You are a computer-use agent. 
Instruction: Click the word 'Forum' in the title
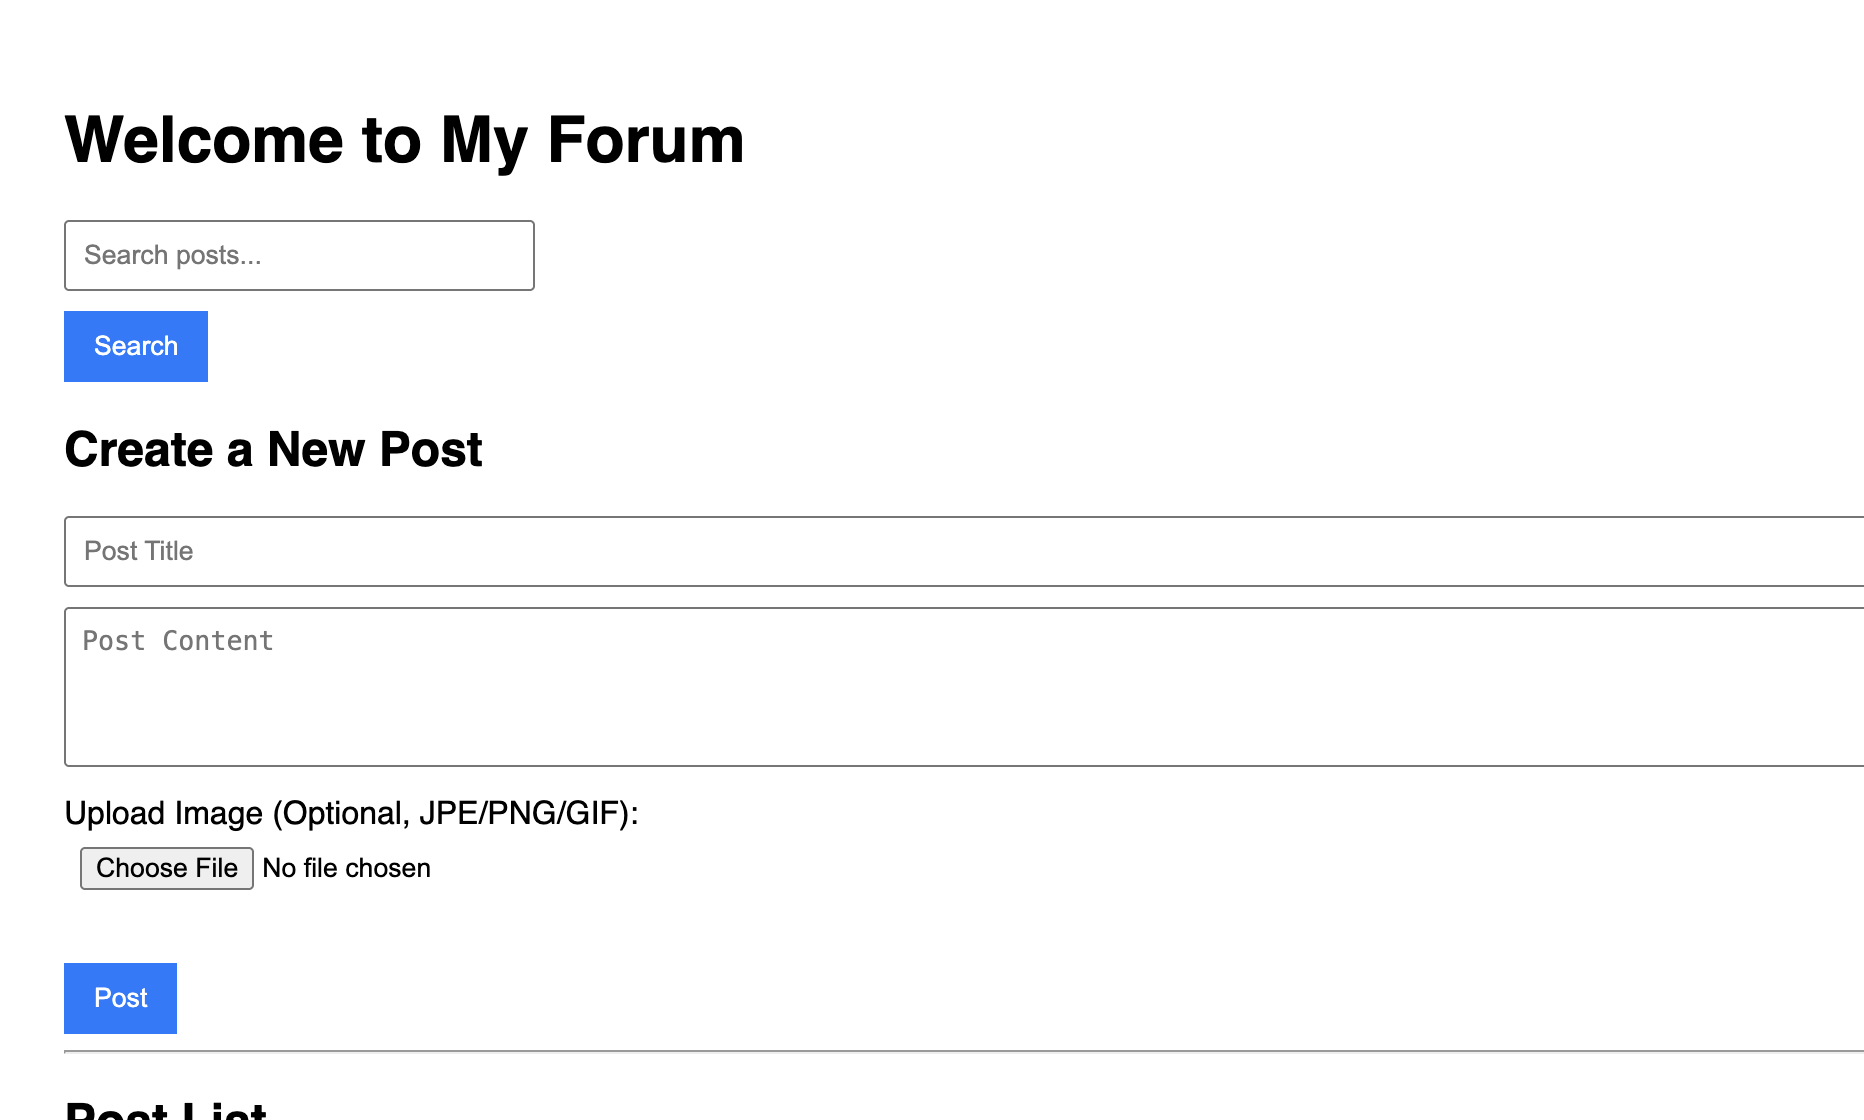pyautogui.click(x=645, y=140)
